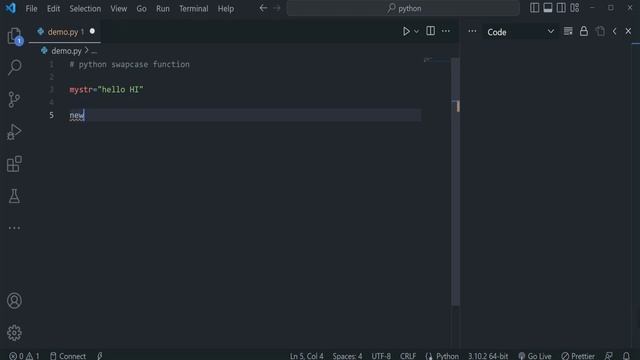The image size is (640, 360).
Task: Open the Code output channel dropdown
Action: tap(520, 32)
